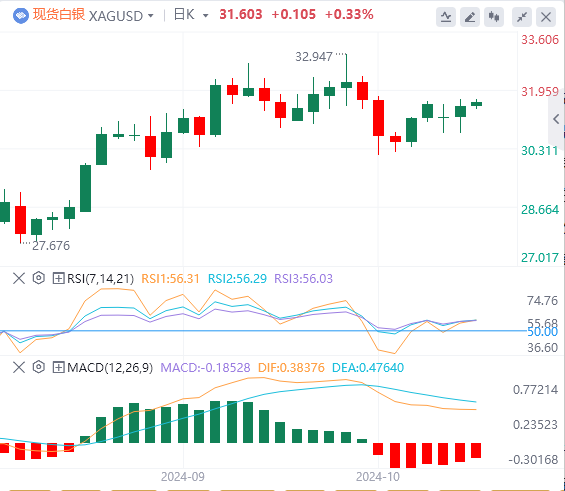Close the chart with the X button
565x491 pixels.
pyautogui.click(x=546, y=17)
